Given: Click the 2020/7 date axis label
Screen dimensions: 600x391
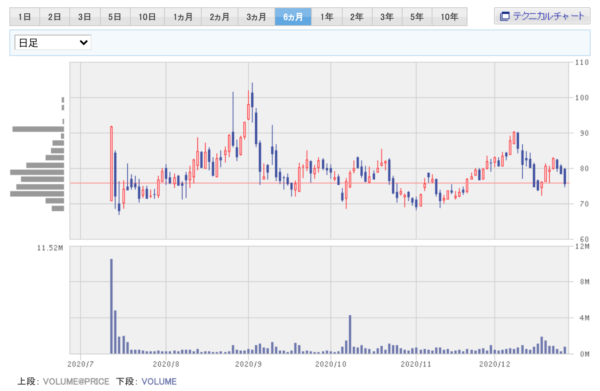Looking at the screenshot, I should click(80, 364).
